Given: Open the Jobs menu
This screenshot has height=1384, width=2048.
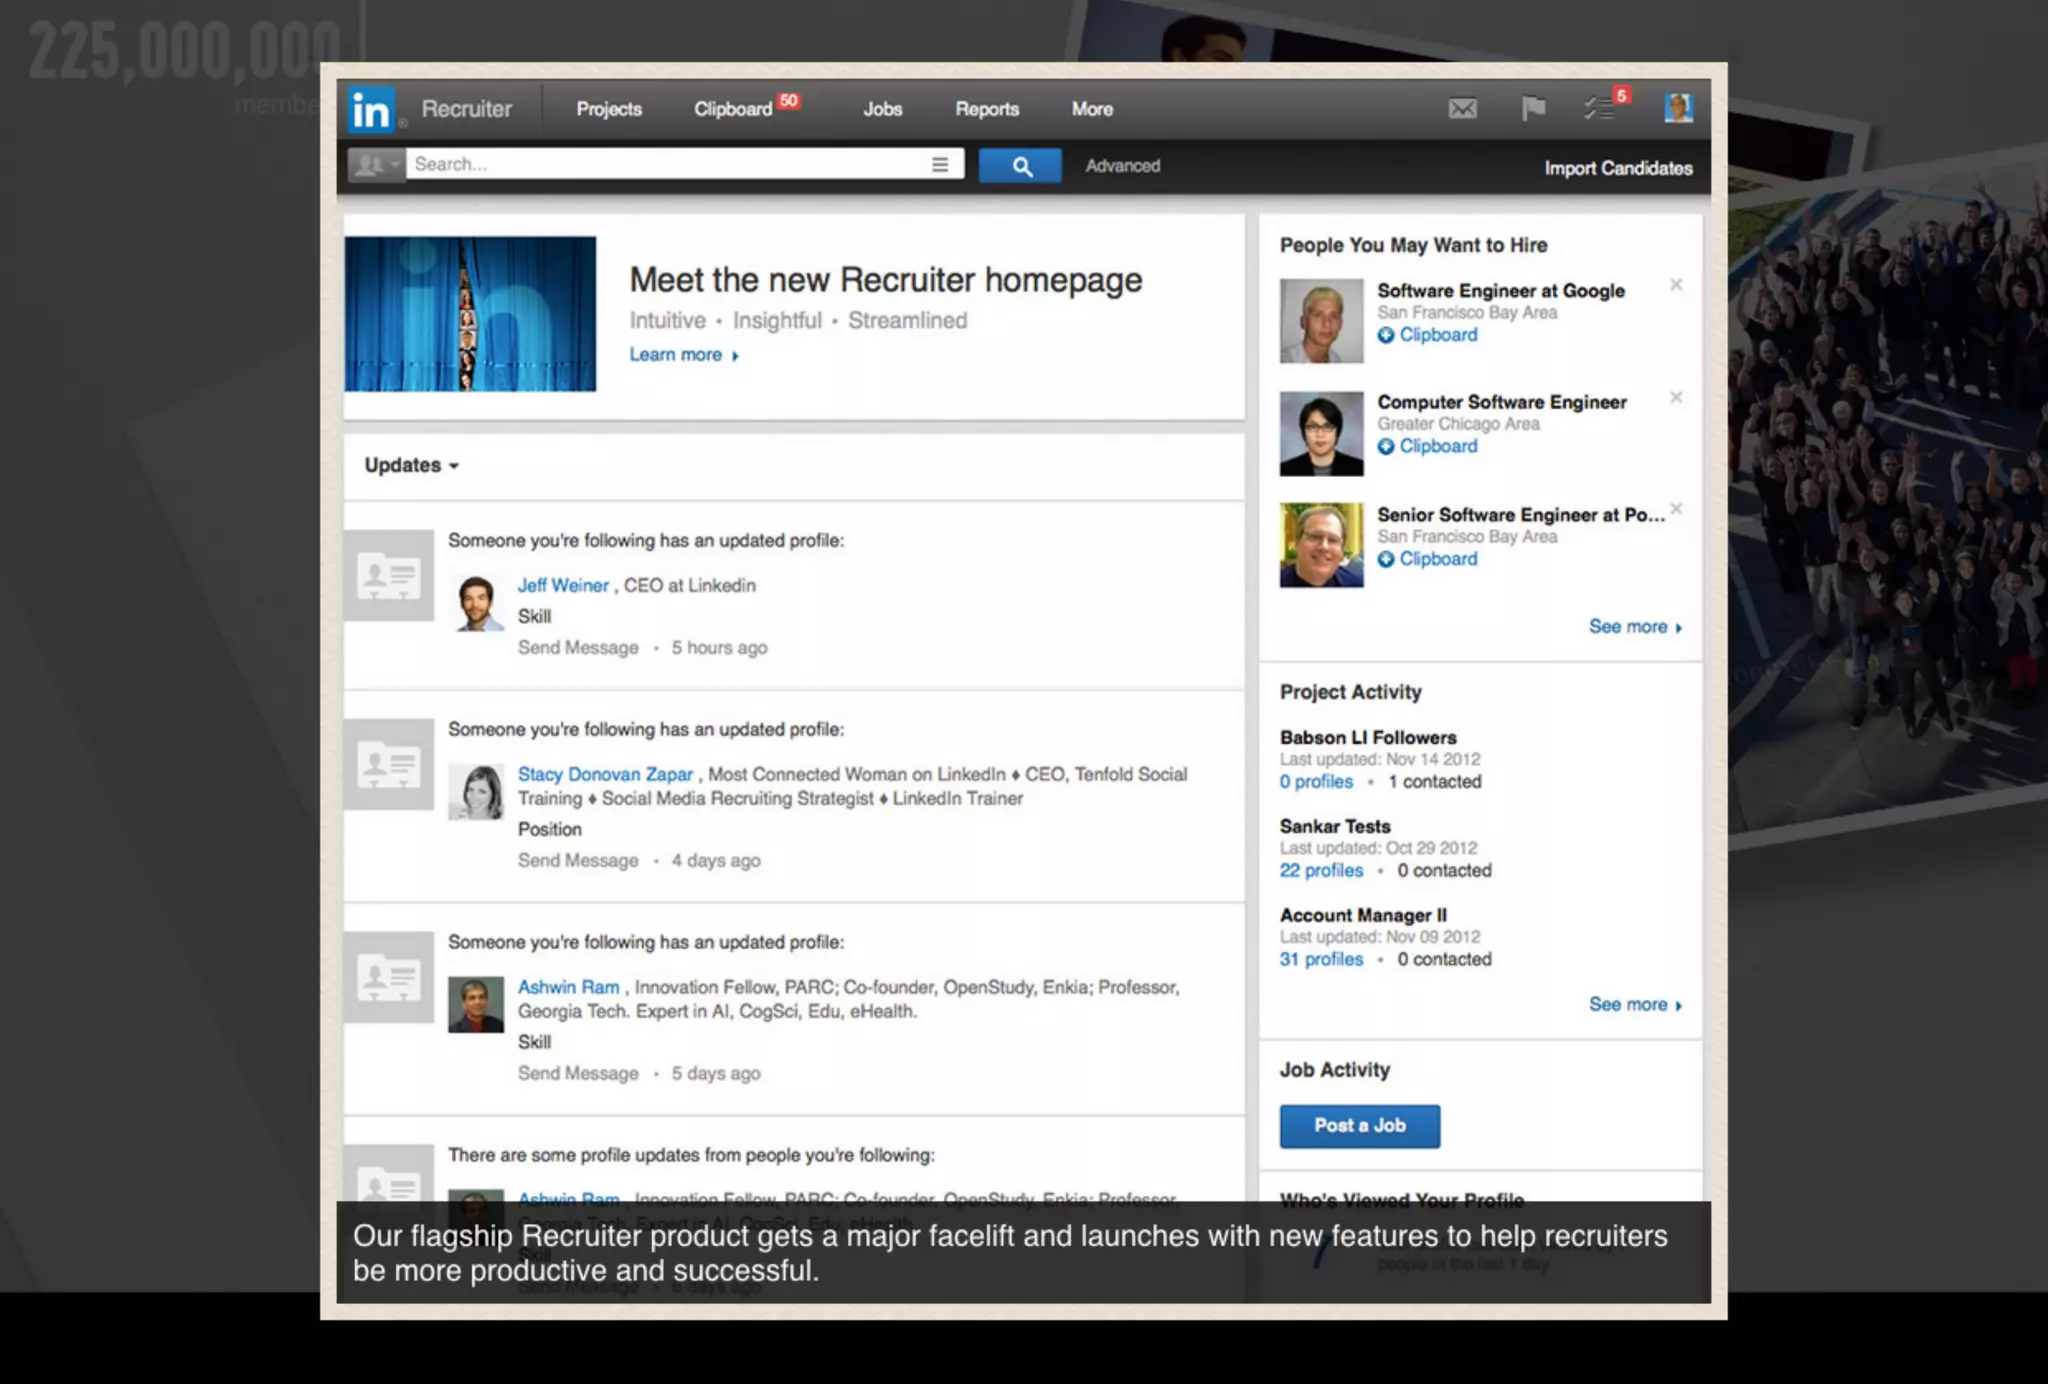Looking at the screenshot, I should pos(882,109).
